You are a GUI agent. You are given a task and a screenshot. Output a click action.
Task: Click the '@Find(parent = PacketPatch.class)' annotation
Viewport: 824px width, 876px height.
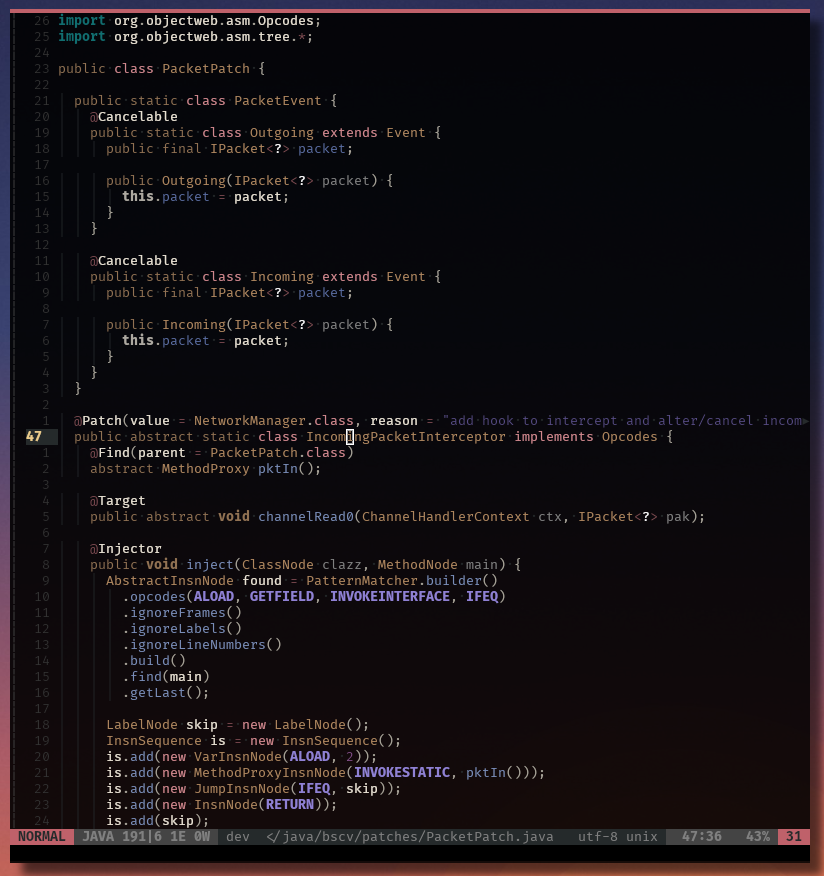222,453
